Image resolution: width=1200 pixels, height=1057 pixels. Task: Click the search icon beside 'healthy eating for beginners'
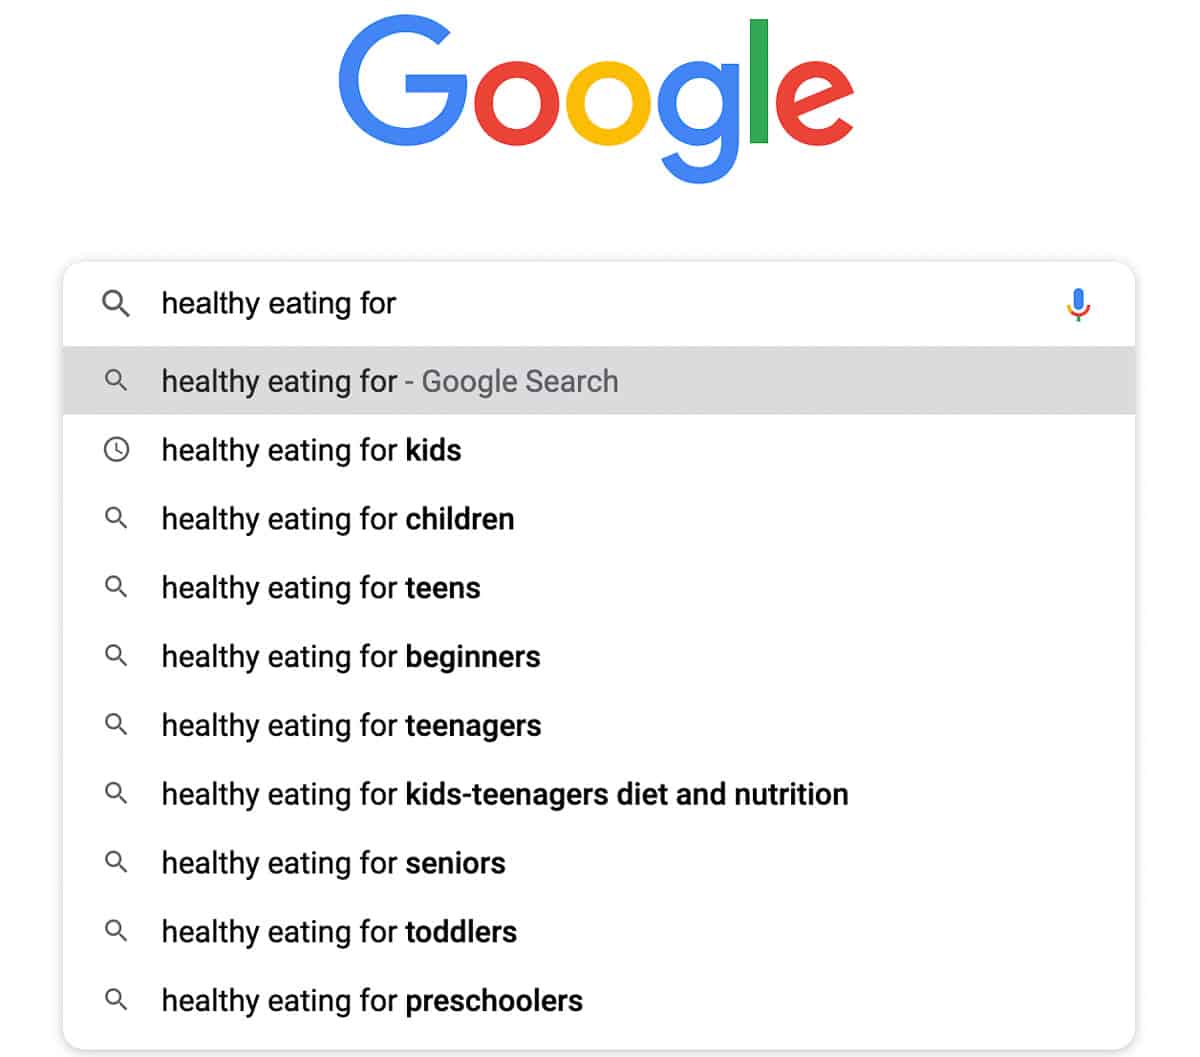117,657
